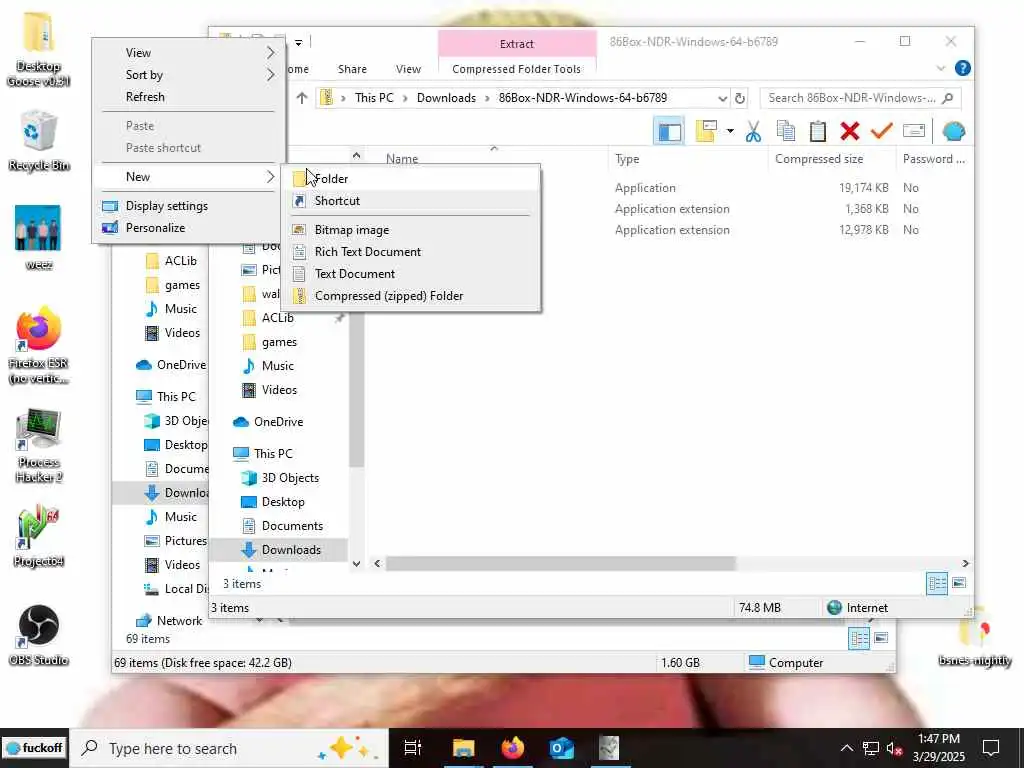This screenshot has width=1024, height=768.
Task: Switch front window to details view
Action: (937, 583)
